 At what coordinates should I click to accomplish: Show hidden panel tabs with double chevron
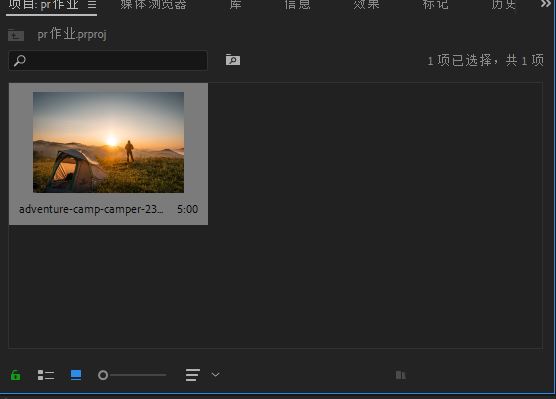coord(546,4)
